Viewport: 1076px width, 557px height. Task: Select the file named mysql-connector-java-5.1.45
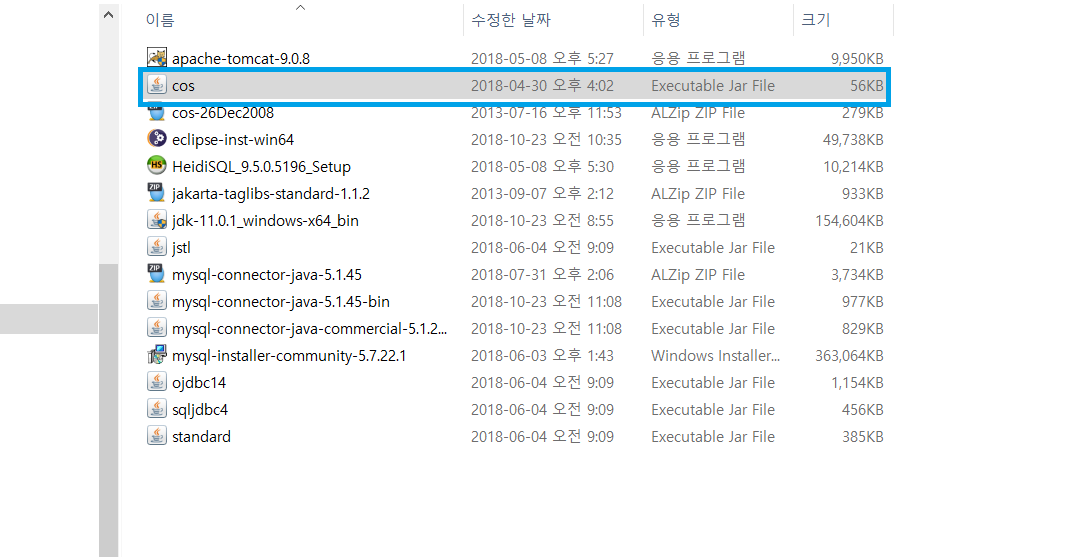[x=267, y=274]
